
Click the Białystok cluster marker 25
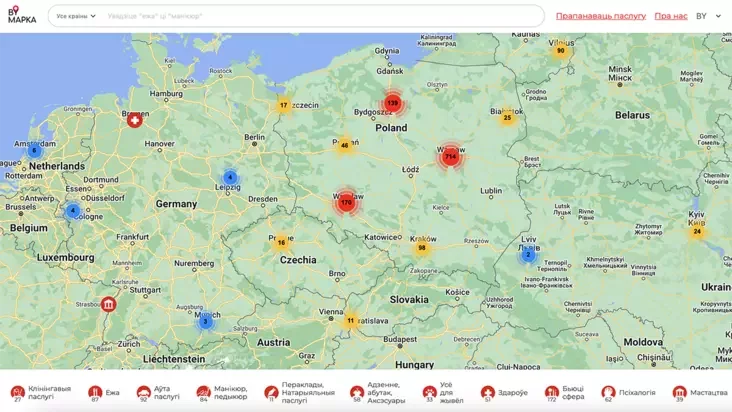507,118
